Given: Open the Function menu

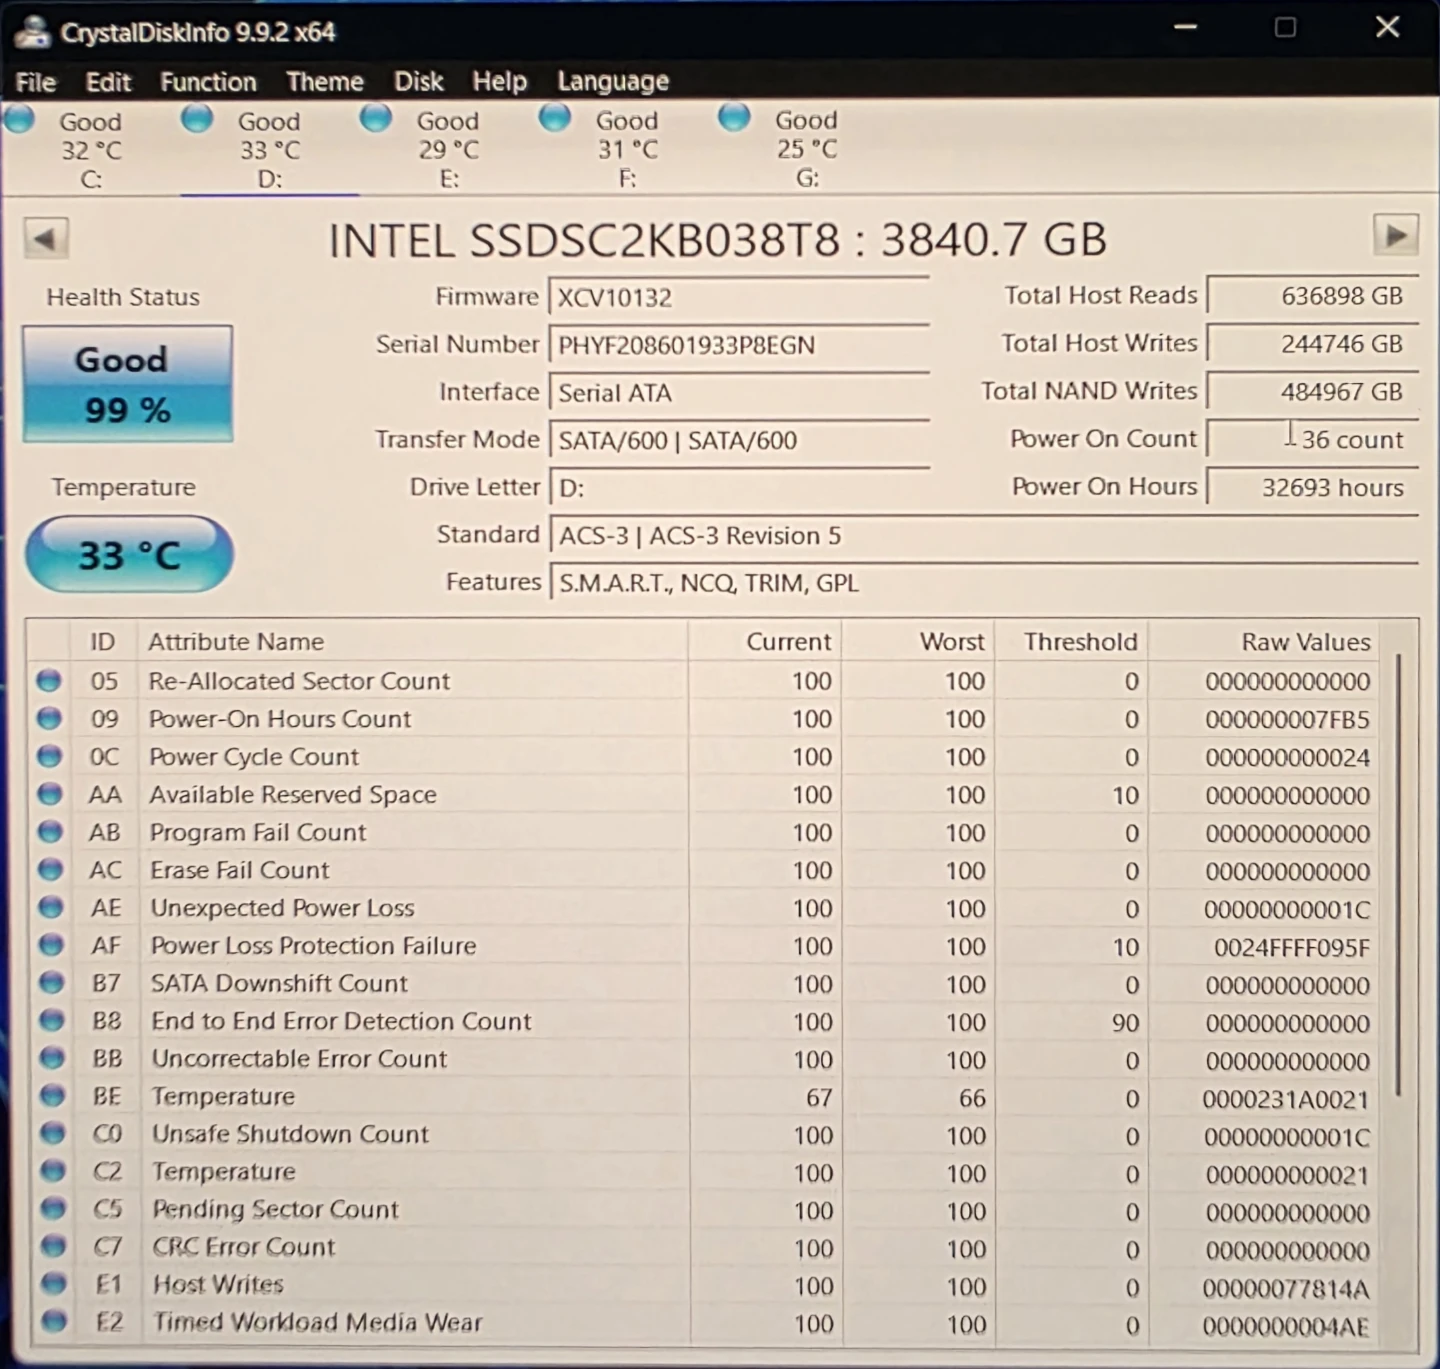Looking at the screenshot, I should tap(208, 82).
